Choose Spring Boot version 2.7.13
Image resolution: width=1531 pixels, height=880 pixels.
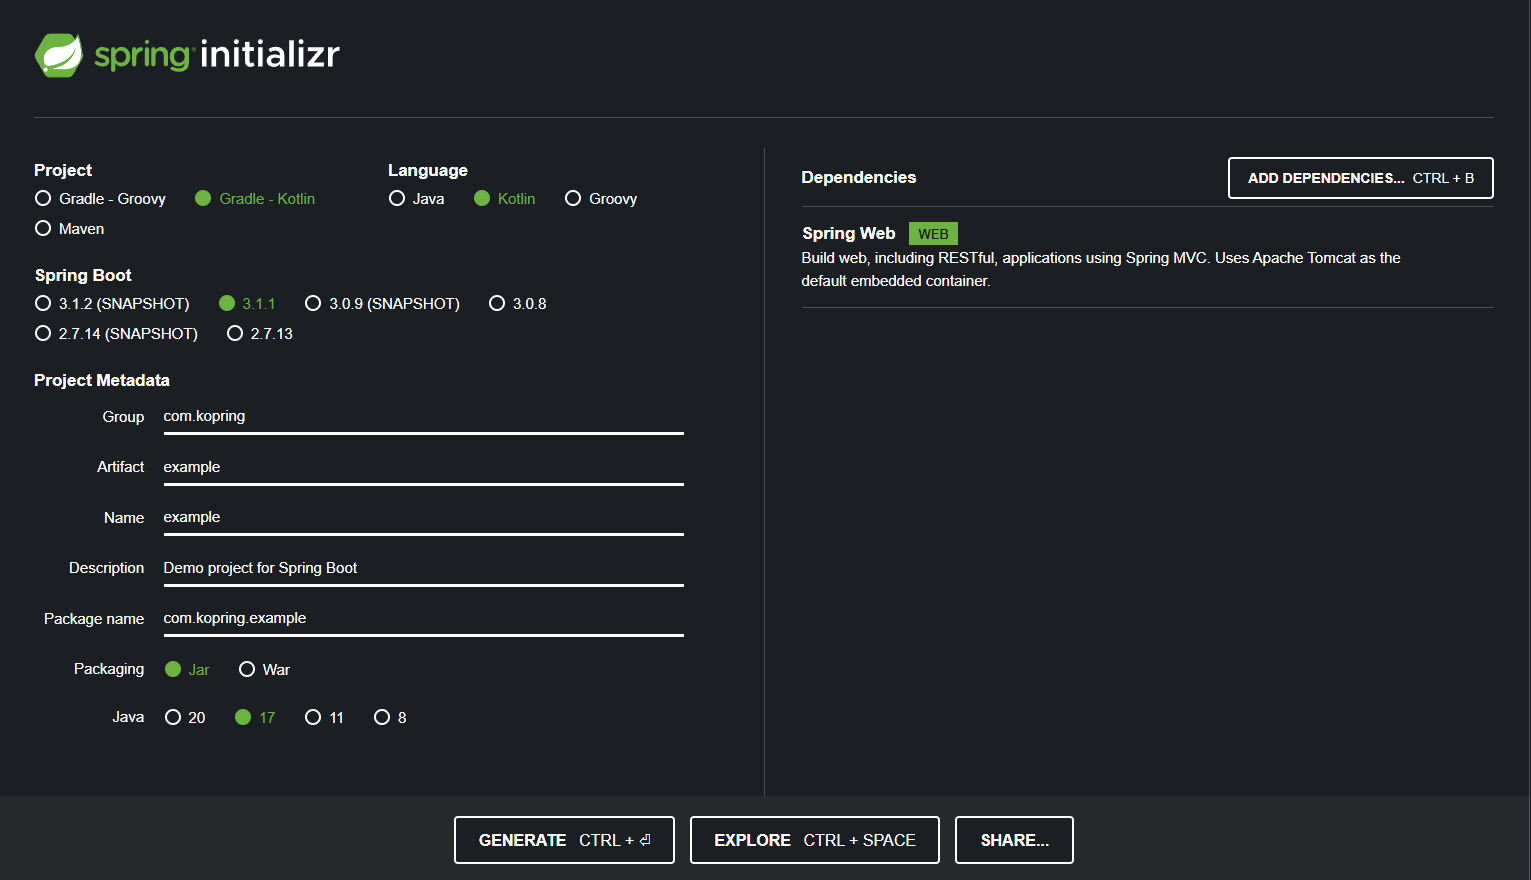click(260, 334)
